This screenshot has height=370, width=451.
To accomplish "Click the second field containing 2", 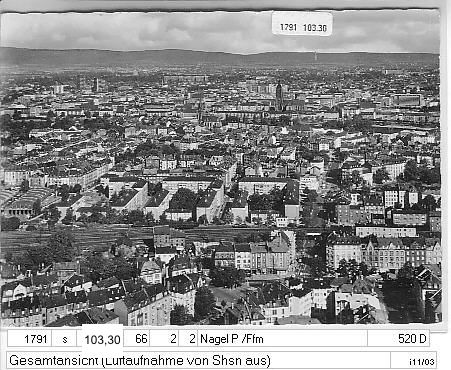I will 188,339.
